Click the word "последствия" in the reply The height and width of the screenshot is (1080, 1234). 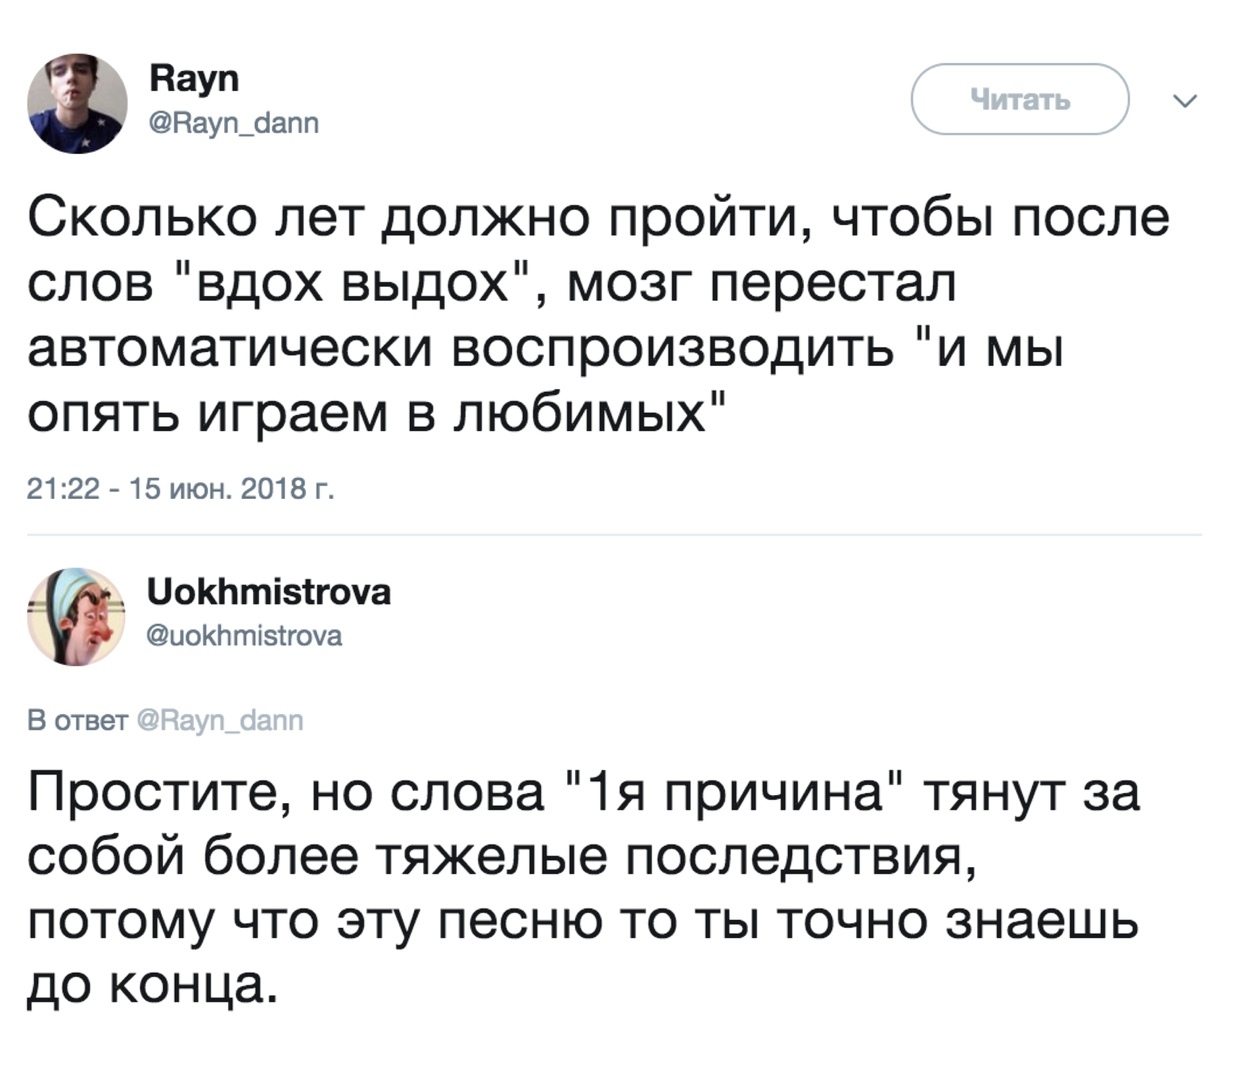point(799,857)
